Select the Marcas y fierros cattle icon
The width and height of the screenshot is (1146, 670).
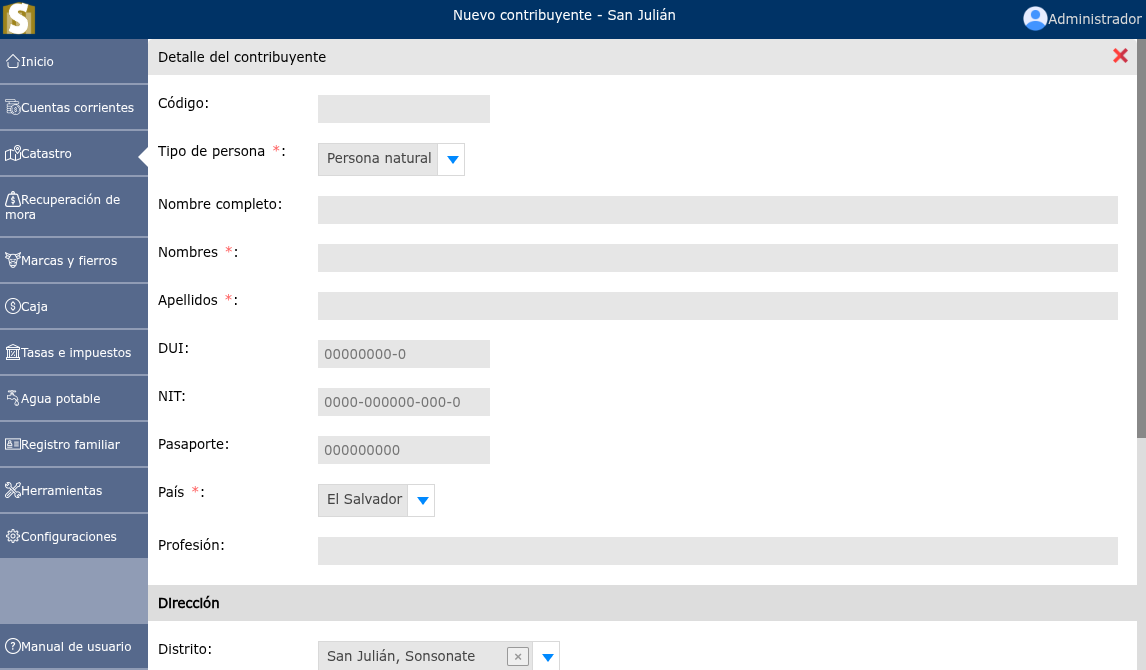point(13,260)
